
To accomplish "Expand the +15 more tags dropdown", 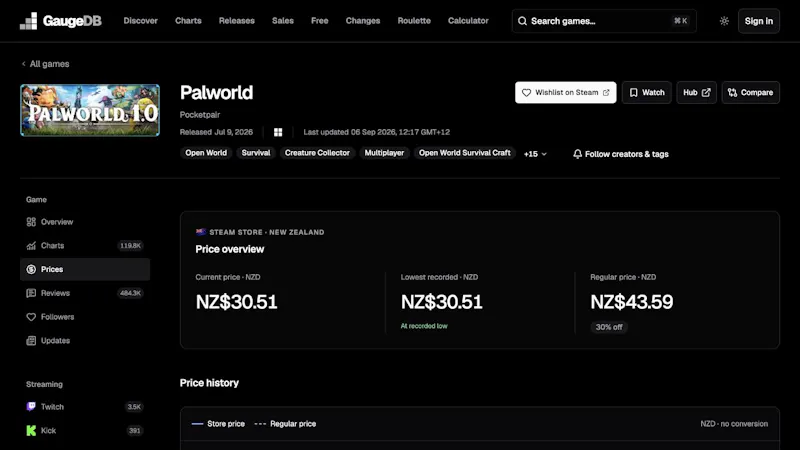I will tap(535, 154).
